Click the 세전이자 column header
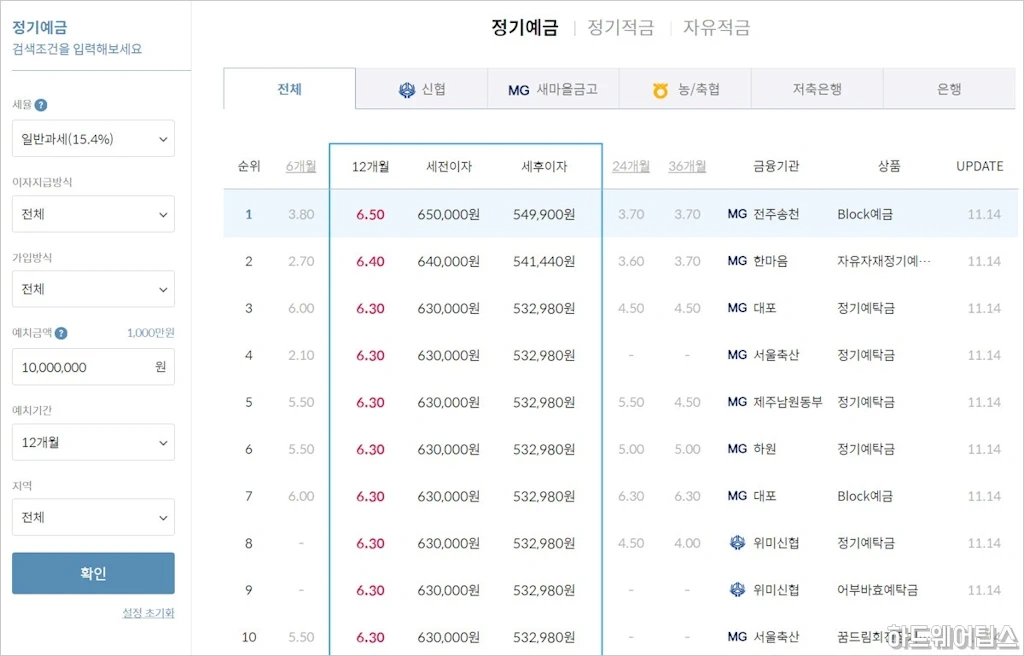The image size is (1024, 656). point(449,167)
